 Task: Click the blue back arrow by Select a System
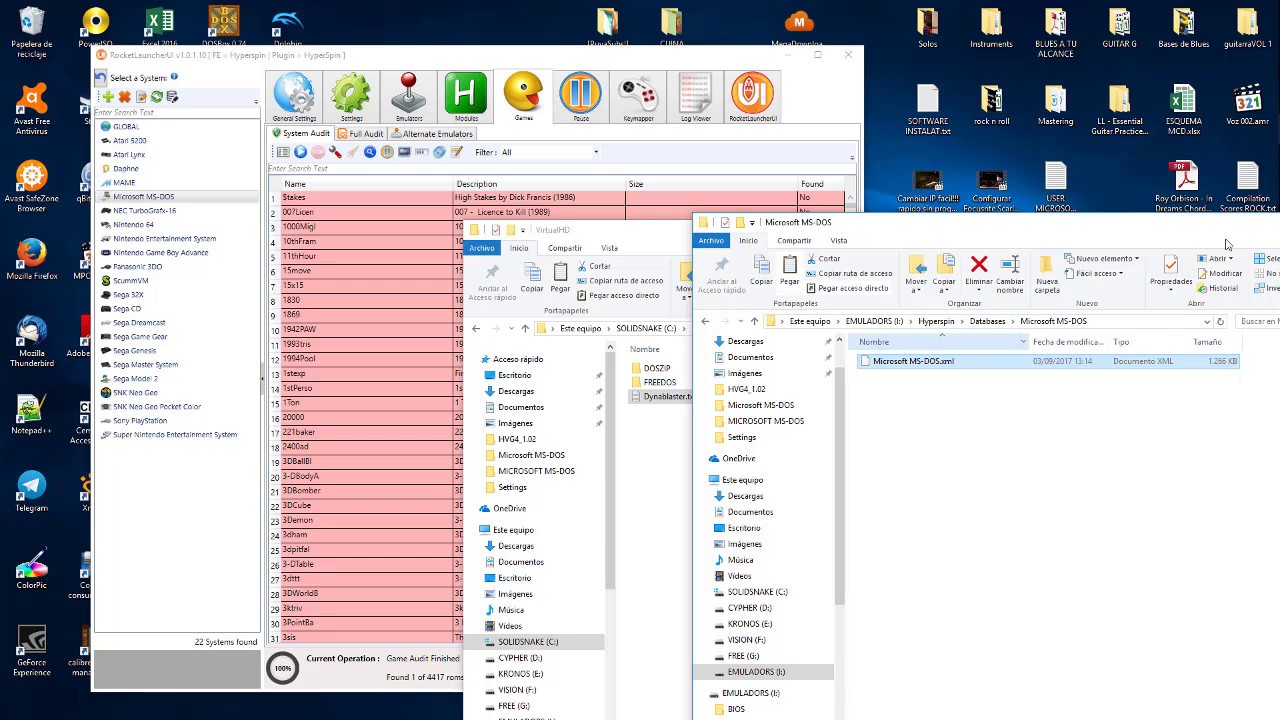101,77
